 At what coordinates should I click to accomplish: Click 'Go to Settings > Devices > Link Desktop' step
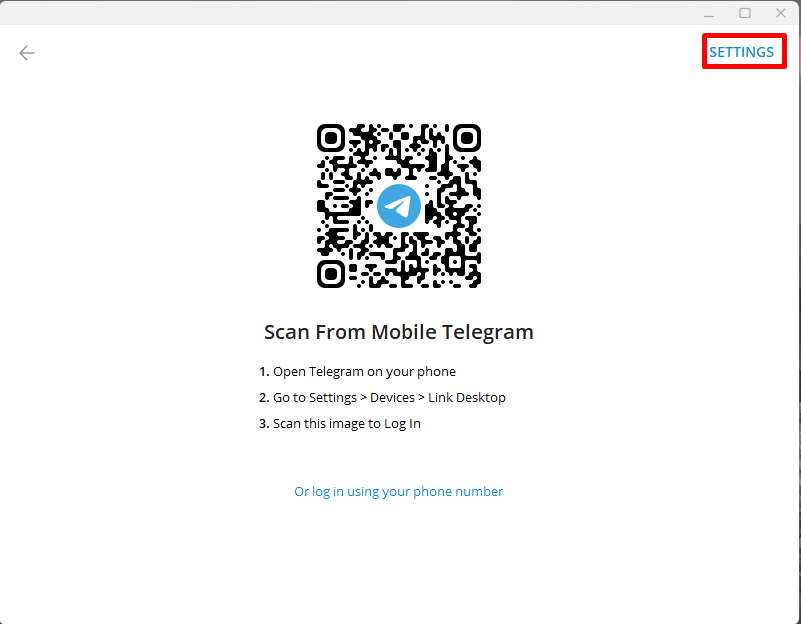click(x=382, y=397)
